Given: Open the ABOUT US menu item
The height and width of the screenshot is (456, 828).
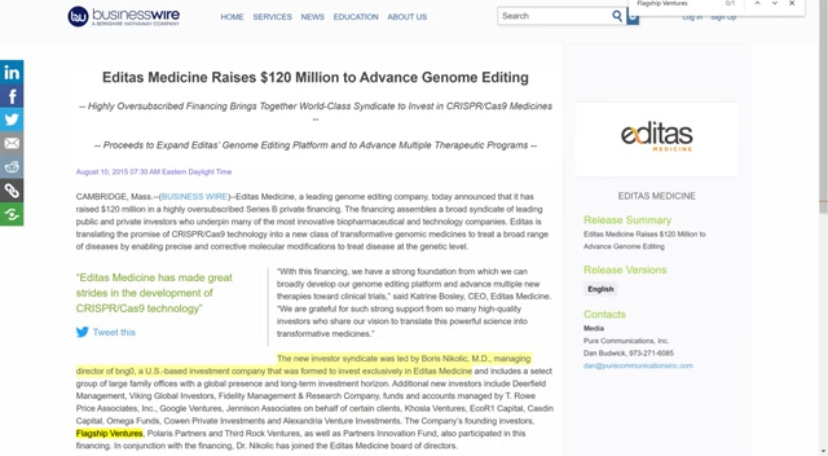Looking at the screenshot, I should point(407,17).
